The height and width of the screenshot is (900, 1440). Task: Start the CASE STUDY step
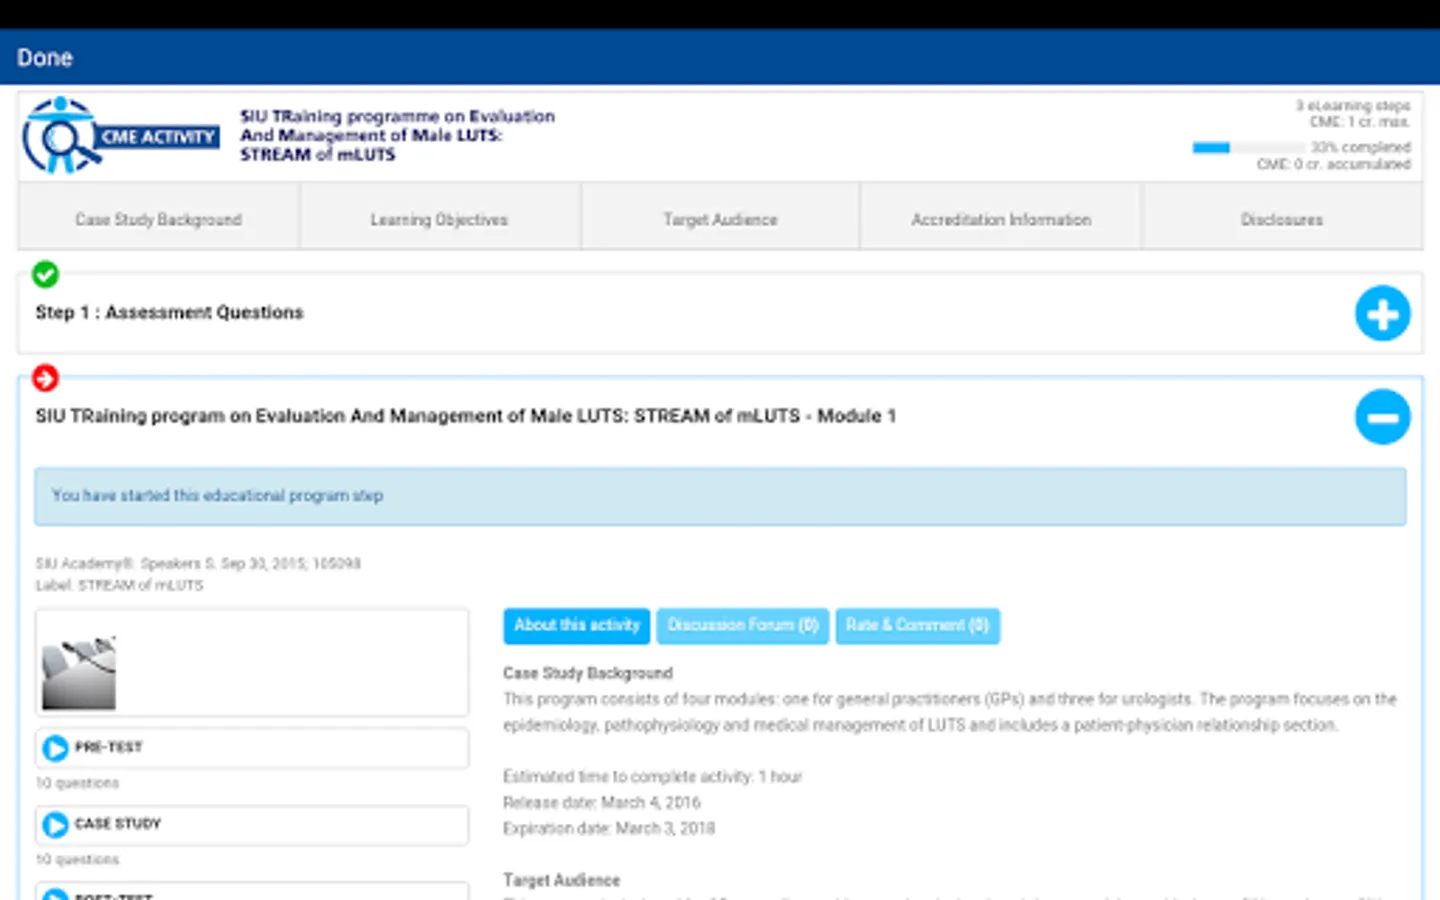click(252, 825)
